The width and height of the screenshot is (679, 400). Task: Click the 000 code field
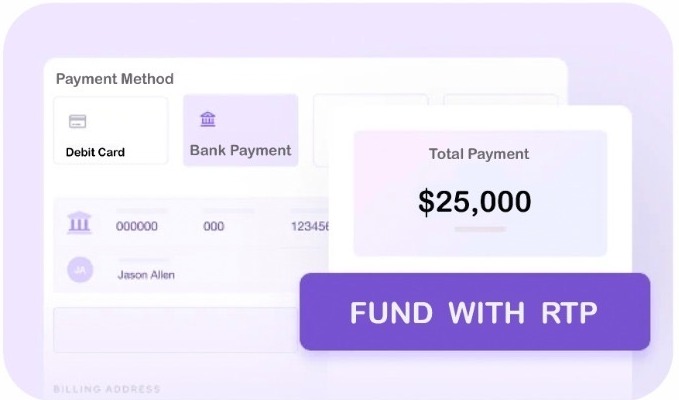pyautogui.click(x=214, y=227)
